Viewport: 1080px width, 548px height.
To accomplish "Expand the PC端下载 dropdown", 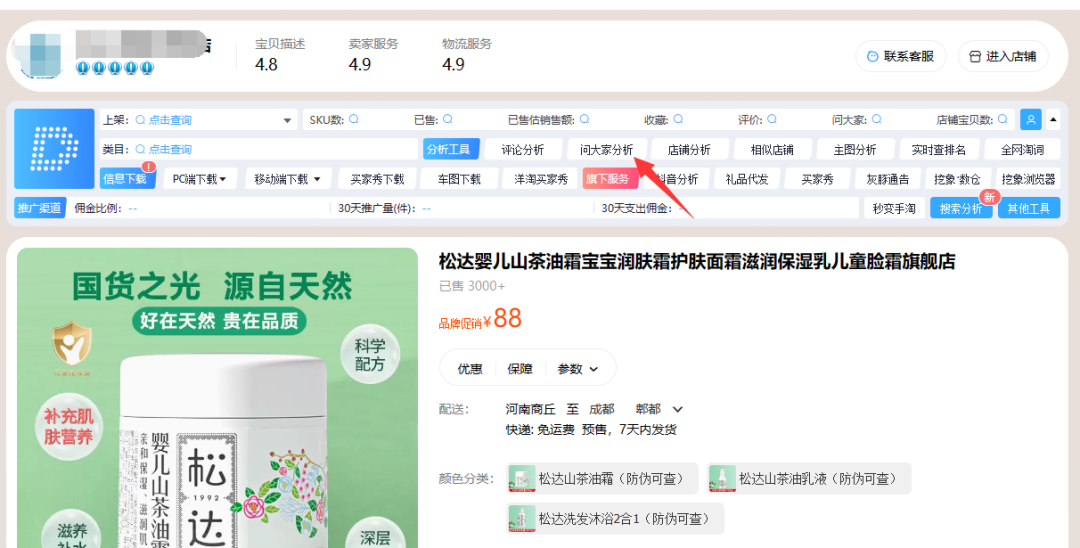I will click(200, 179).
